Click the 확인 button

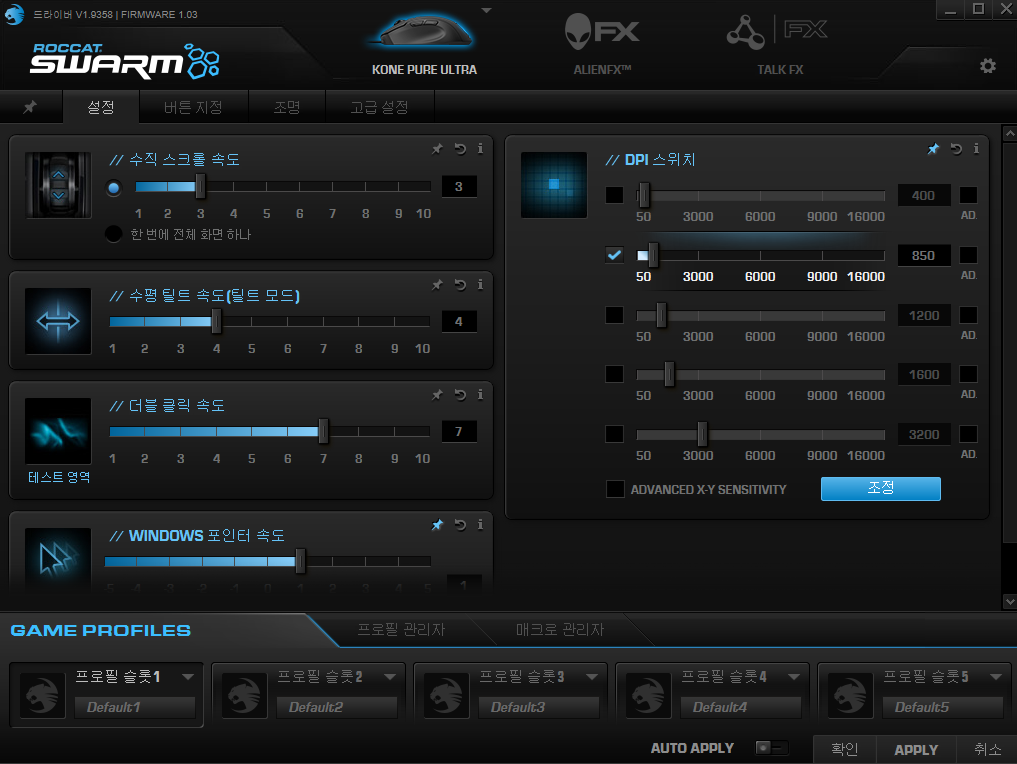844,749
